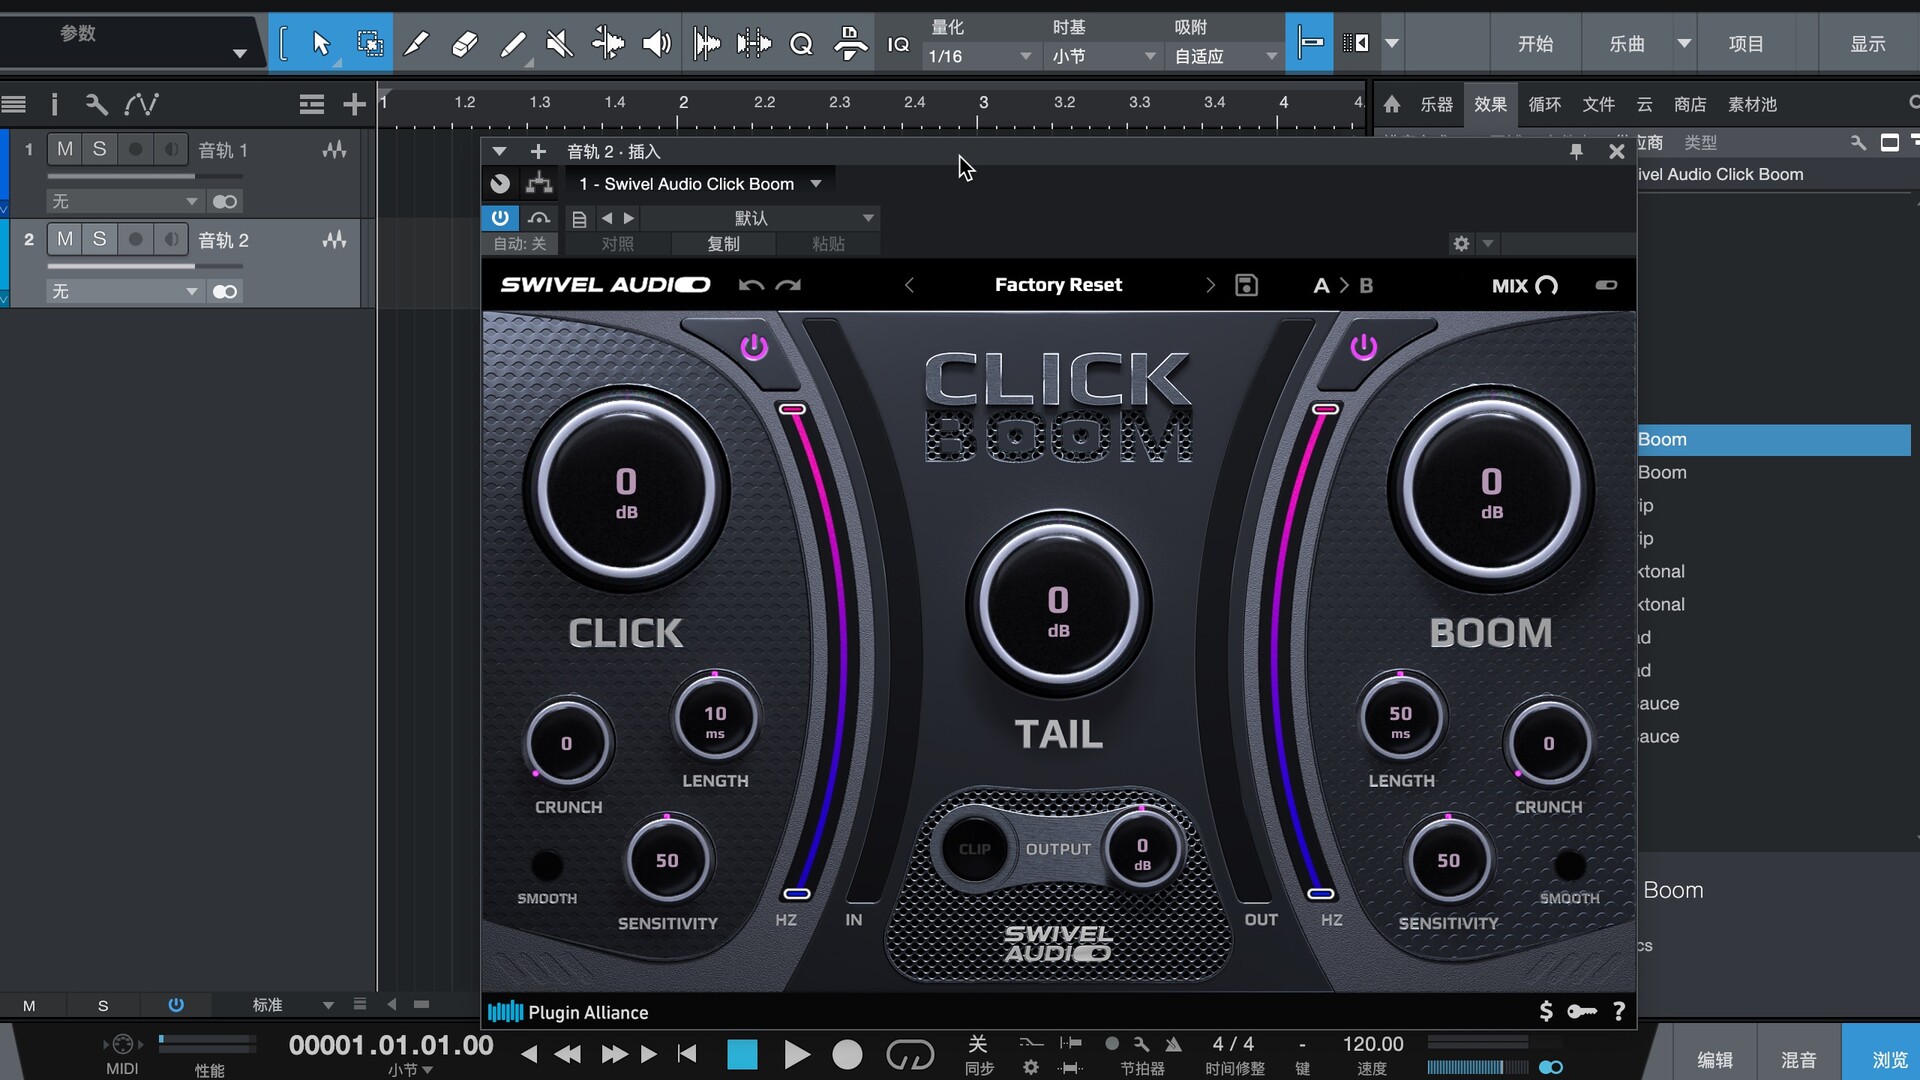Click the Plugin Alliance key icon
This screenshot has width=1920, height=1080.
(x=1582, y=1011)
